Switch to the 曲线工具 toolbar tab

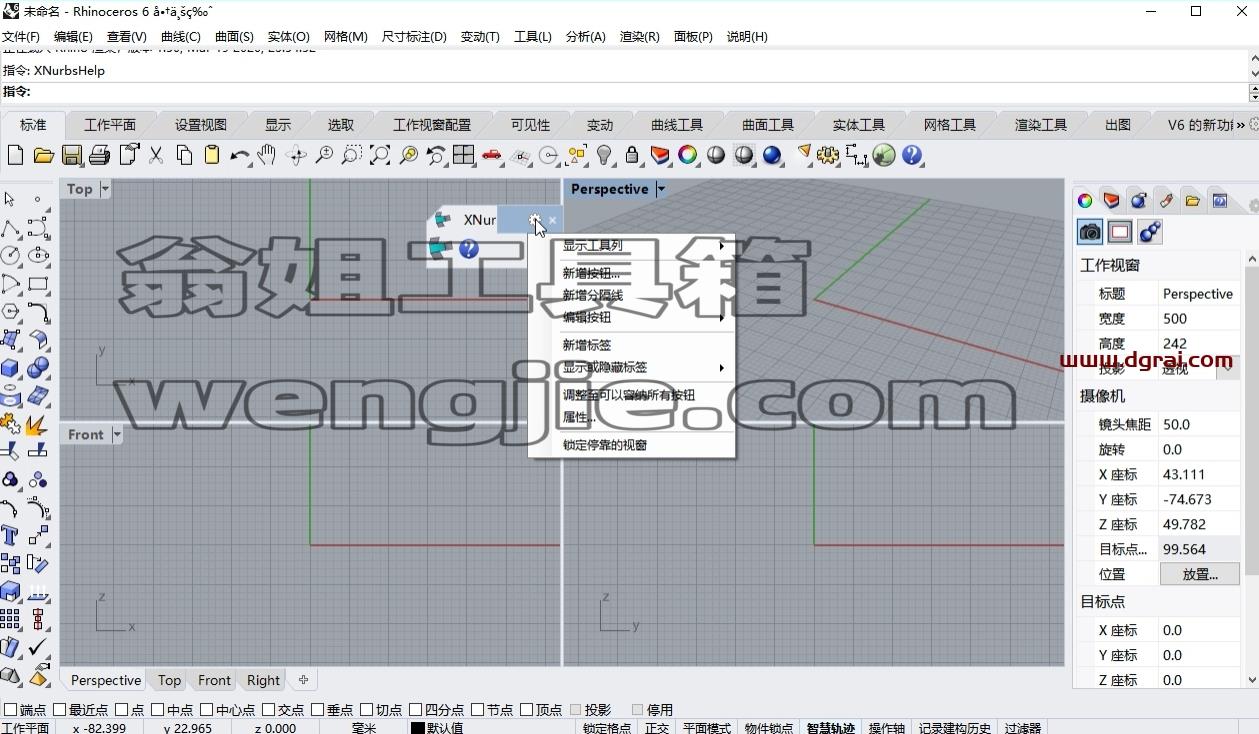677,125
